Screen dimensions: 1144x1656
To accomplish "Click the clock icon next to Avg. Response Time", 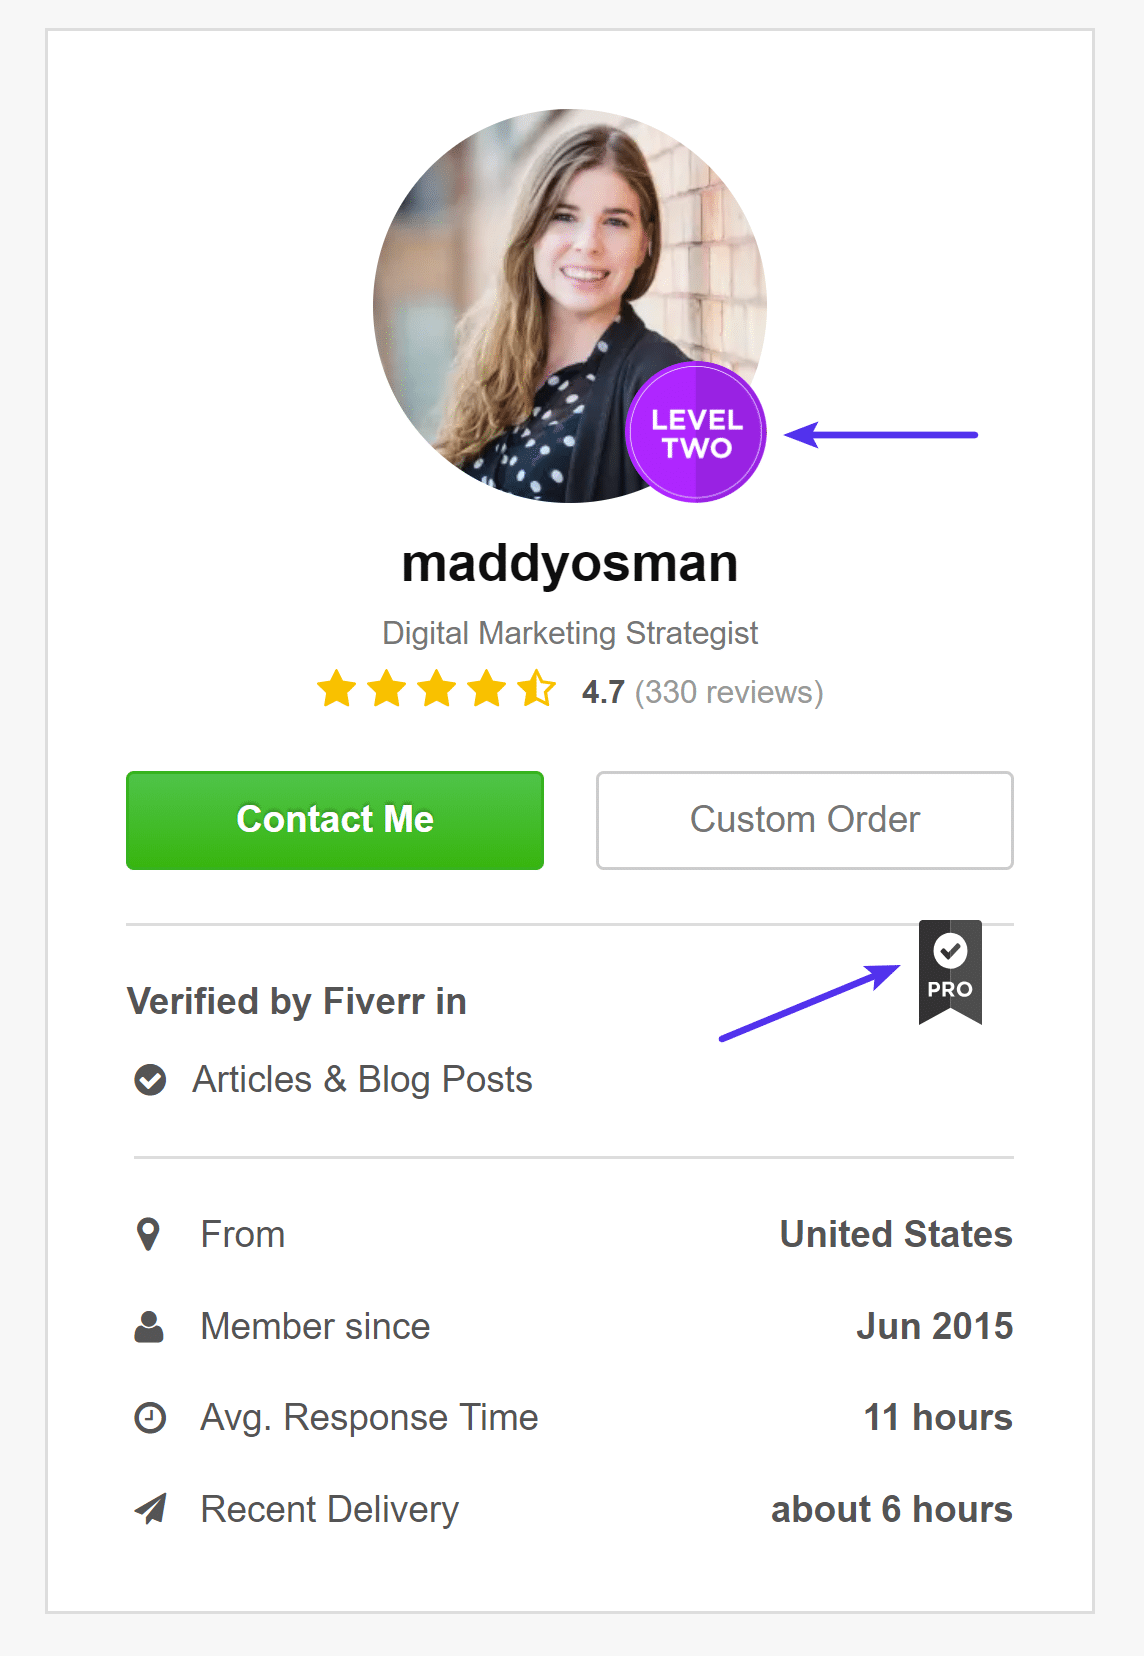I will coord(149,1417).
